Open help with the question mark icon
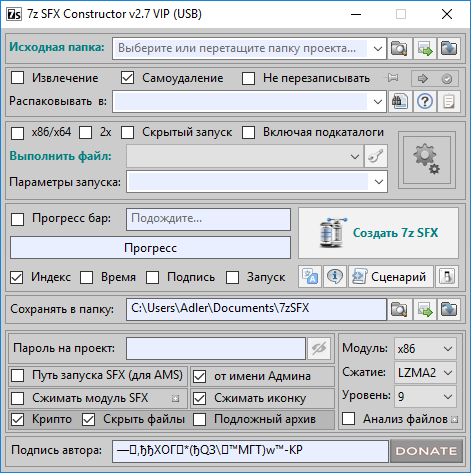 pyautogui.click(x=425, y=101)
